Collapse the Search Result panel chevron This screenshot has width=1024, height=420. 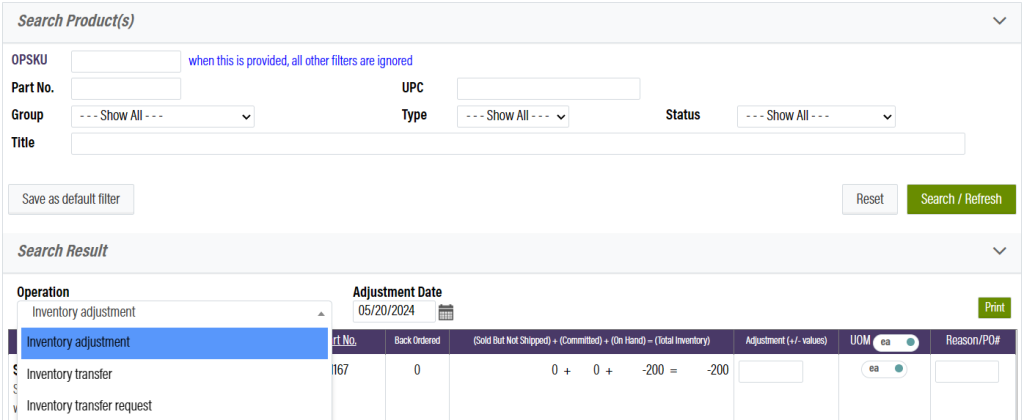[998, 251]
